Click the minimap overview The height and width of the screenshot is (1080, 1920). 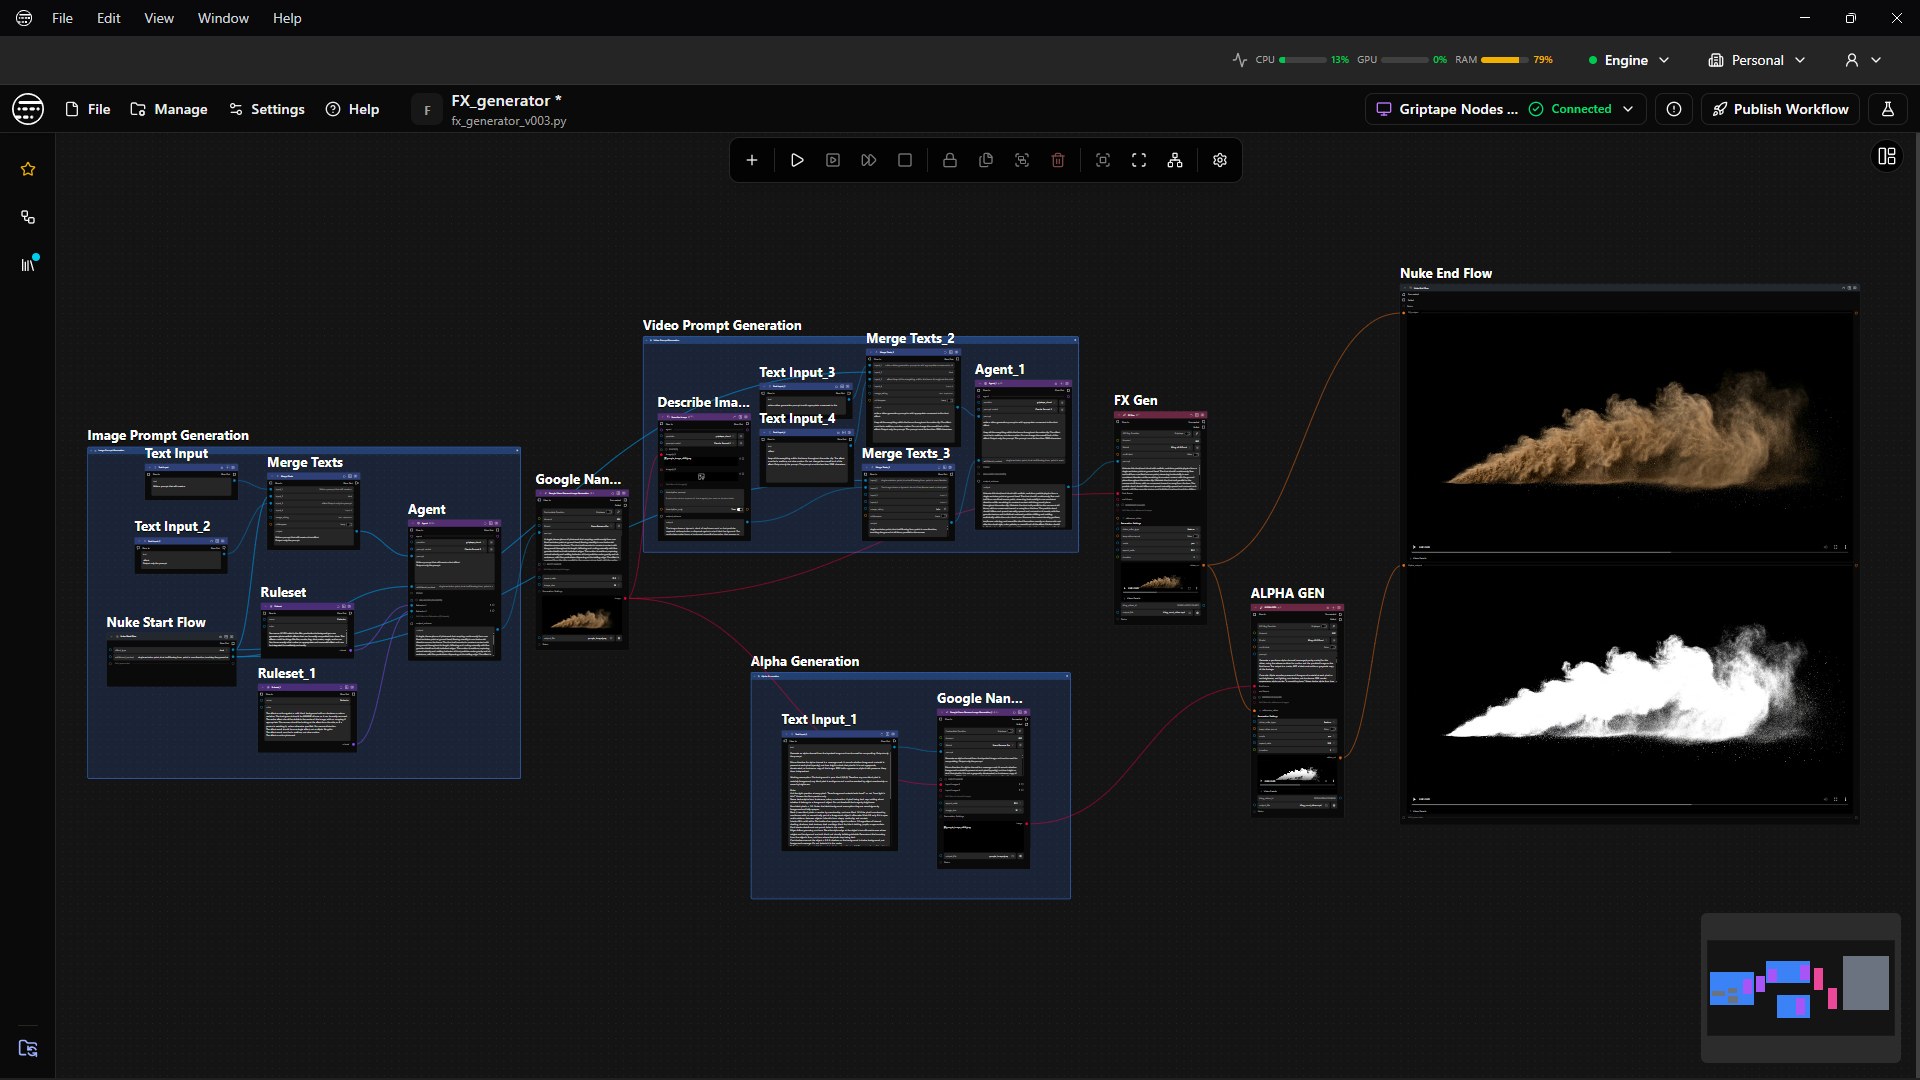click(1800, 987)
